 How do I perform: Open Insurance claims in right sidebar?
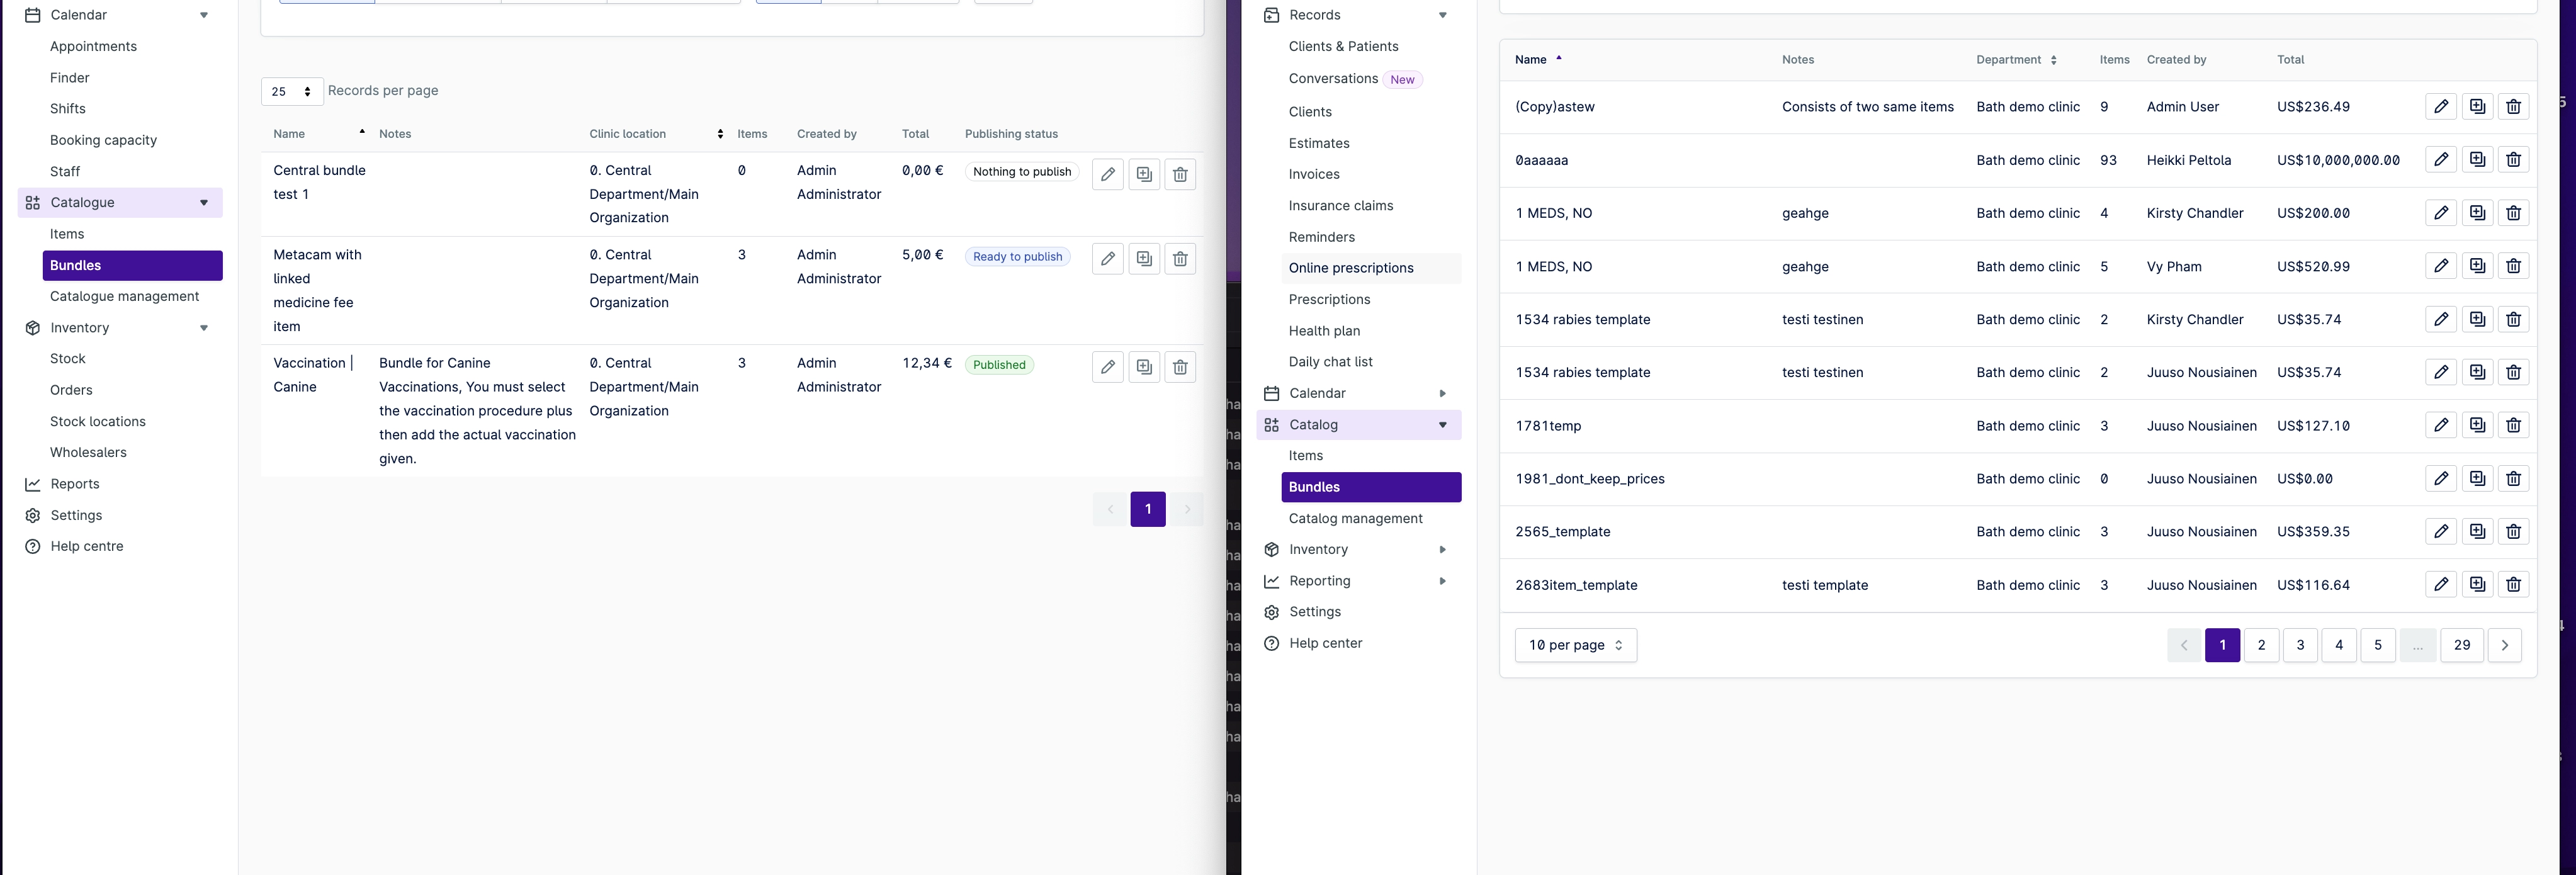coord(1341,205)
